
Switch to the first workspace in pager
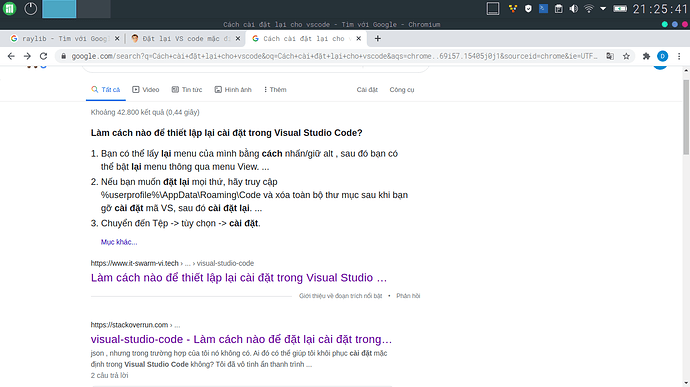(59, 9)
